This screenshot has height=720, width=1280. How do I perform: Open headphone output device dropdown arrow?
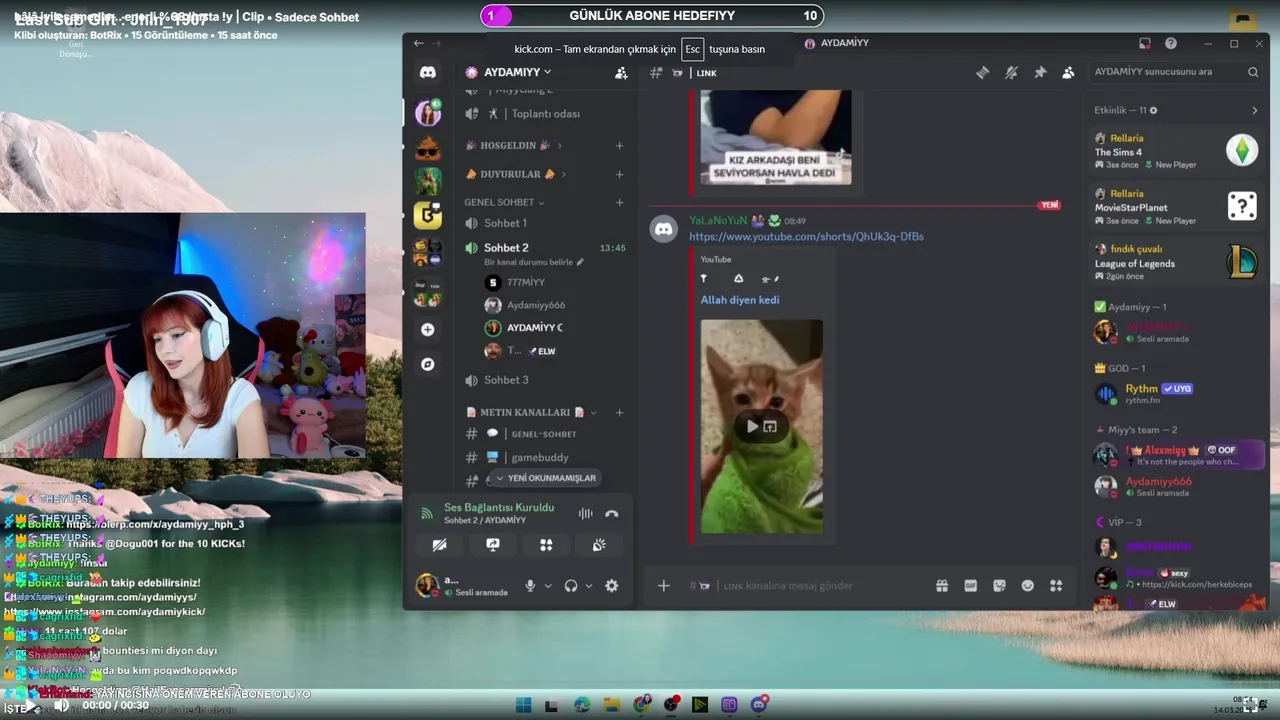pos(589,586)
